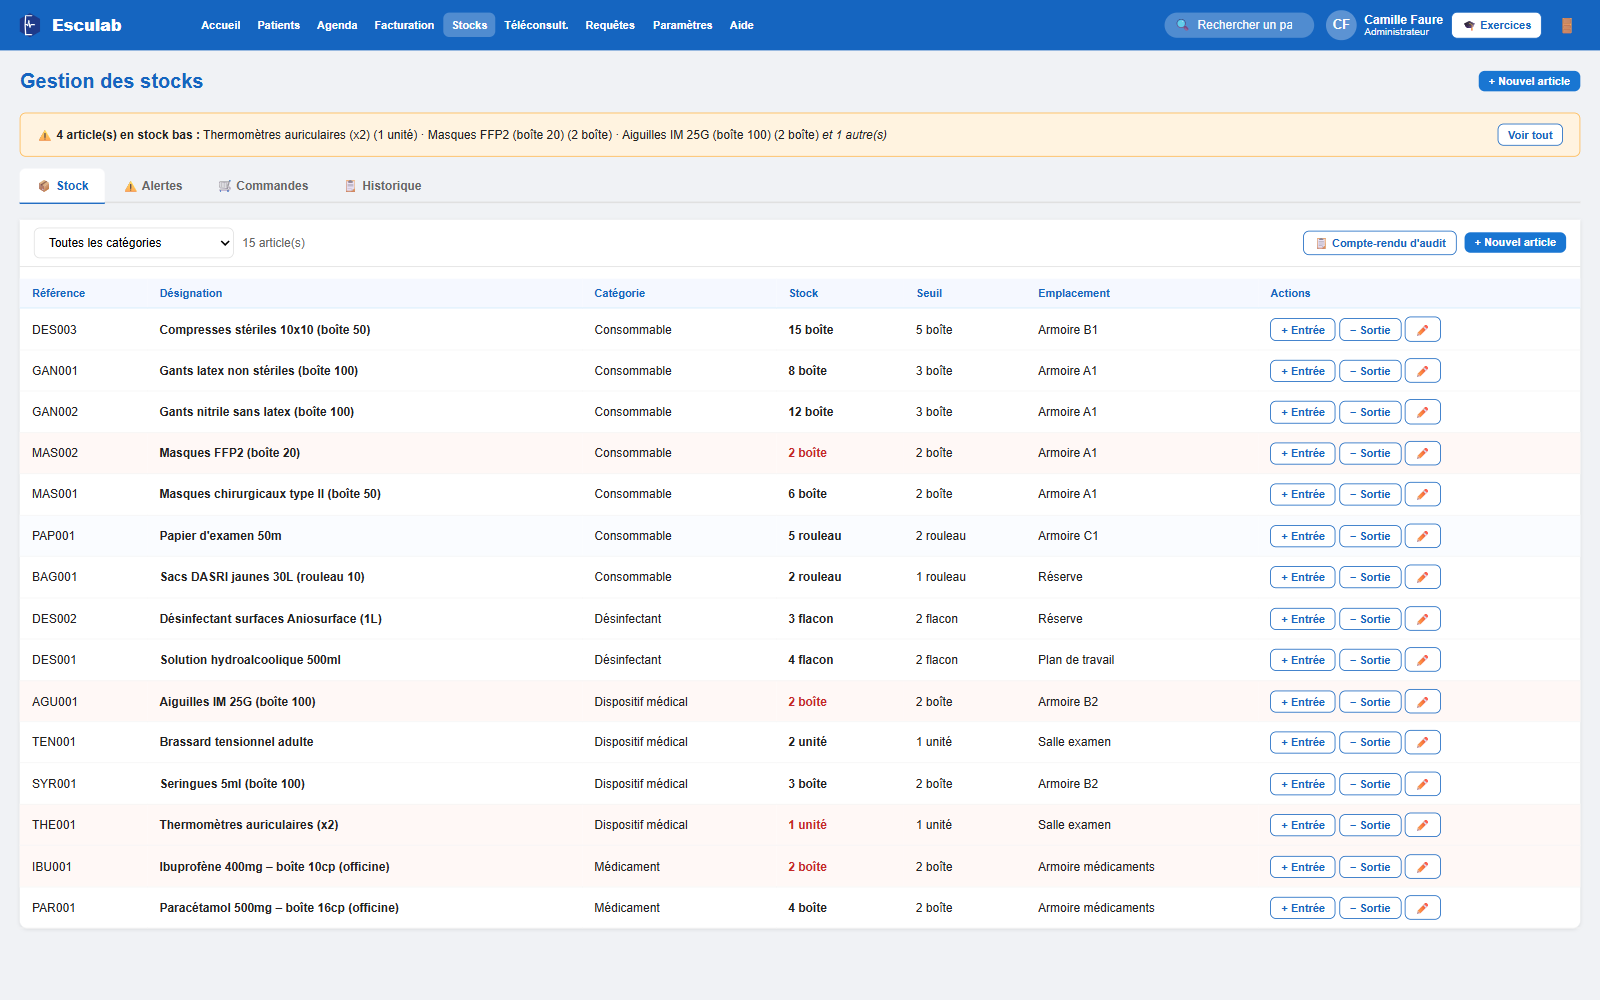This screenshot has height=1000, width=1600.
Task: Edit the Paracétamol 500mg article
Action: [1422, 908]
